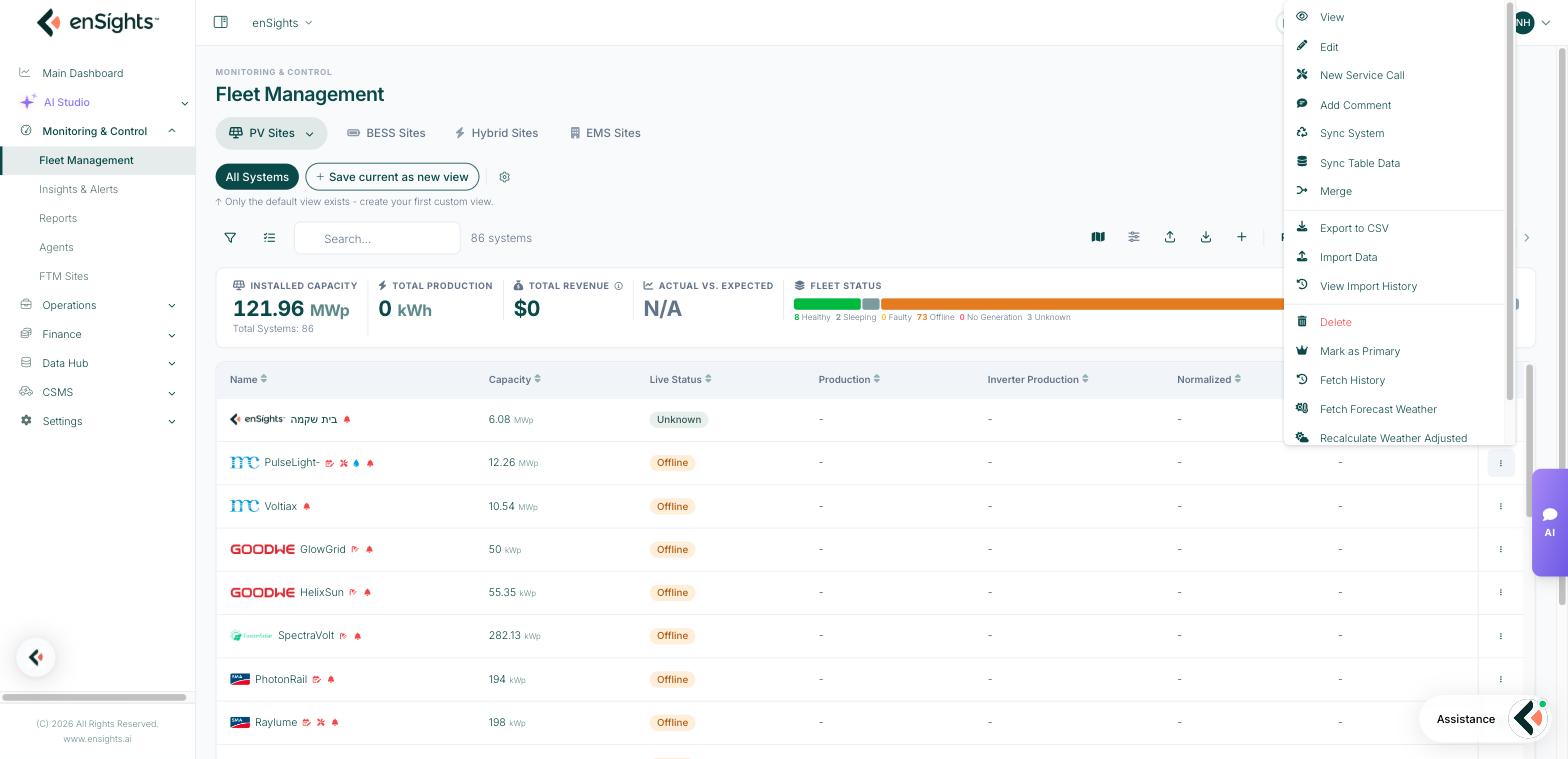
Task: Open row actions for PhotonRail
Action: pos(1501,679)
